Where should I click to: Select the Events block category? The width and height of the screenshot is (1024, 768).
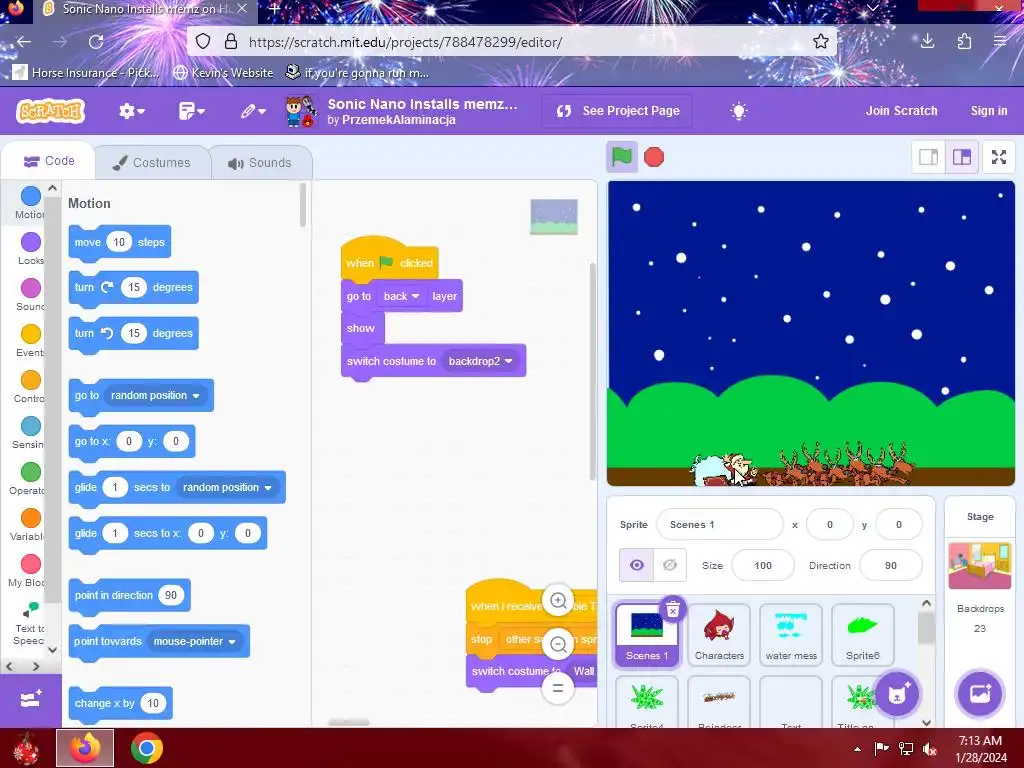(30, 341)
